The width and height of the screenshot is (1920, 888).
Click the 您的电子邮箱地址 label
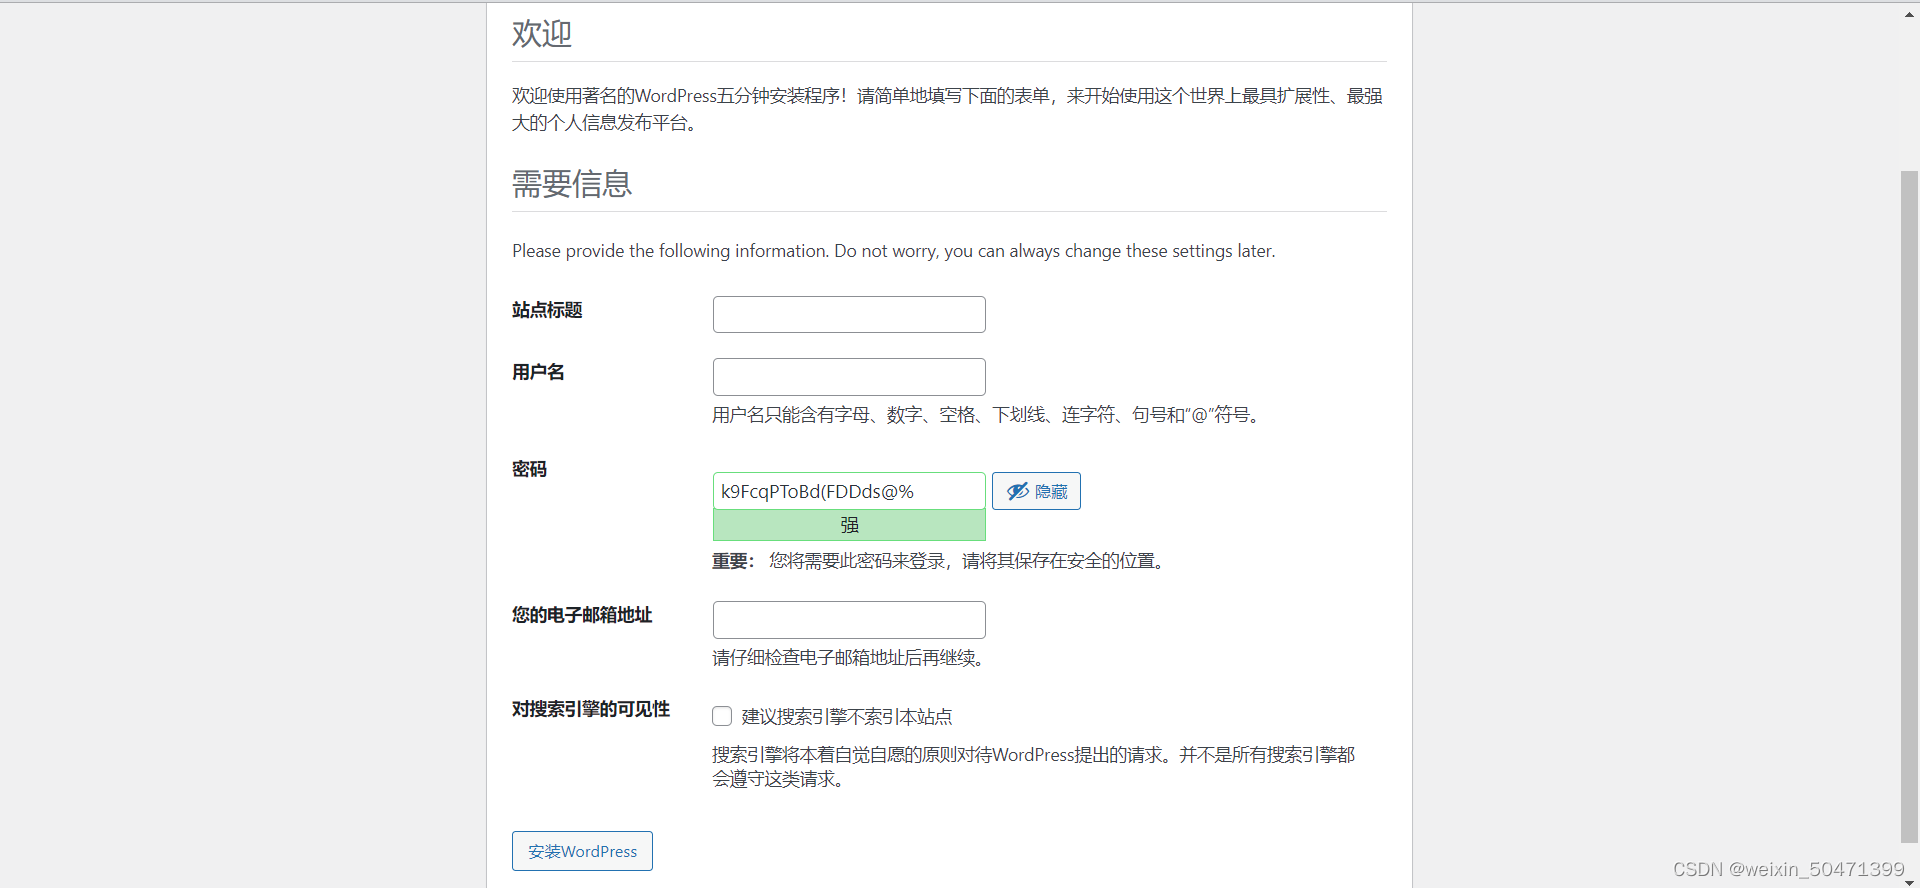[582, 615]
